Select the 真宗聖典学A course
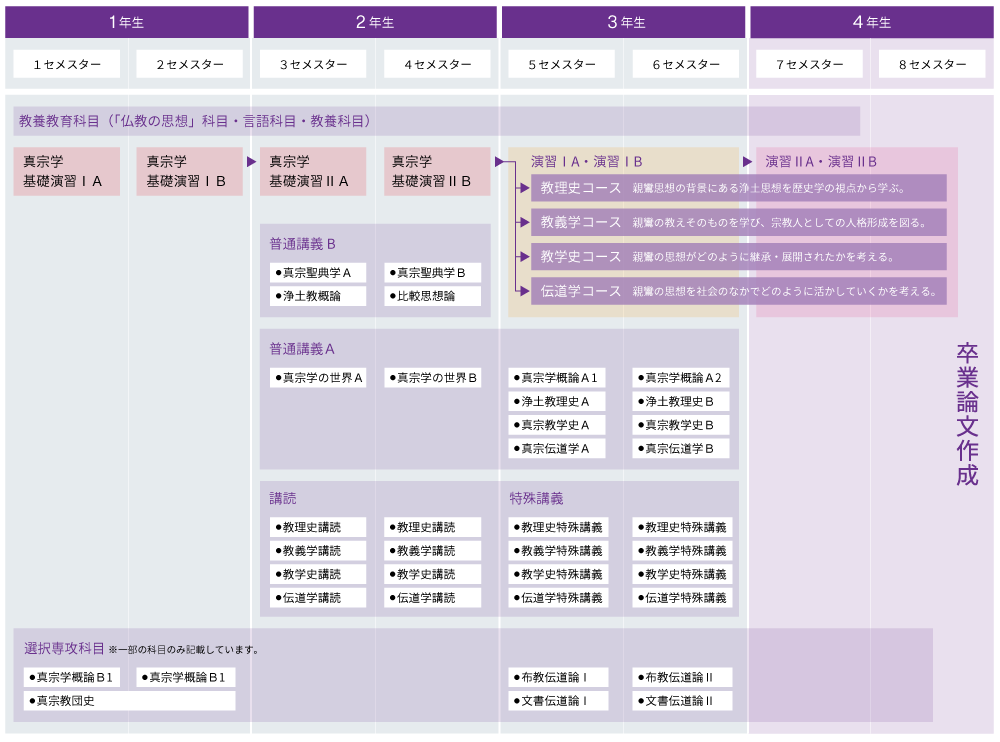Image resolution: width=1000 pixels, height=742 pixels. click(318, 273)
